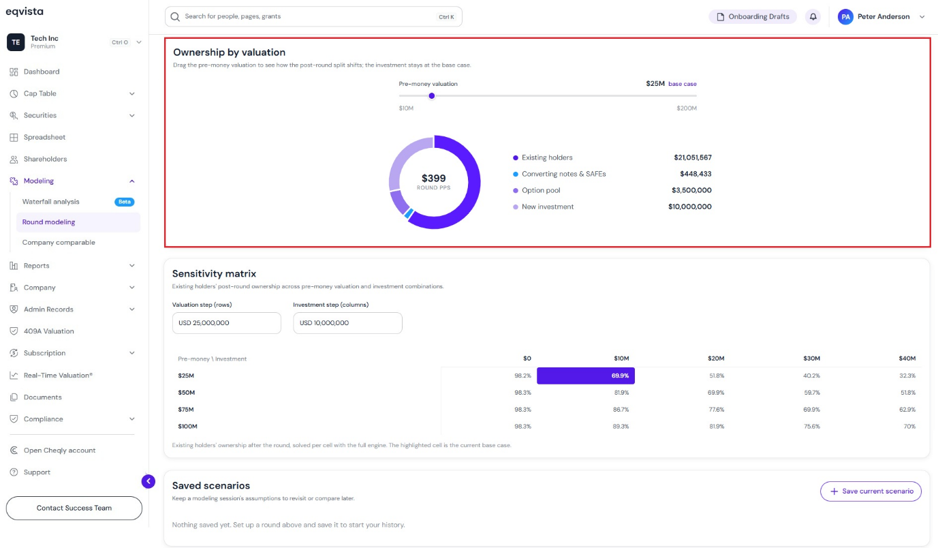Click the 409A Valuation icon
Image resolution: width=938 pixels, height=548 pixels.
tap(14, 331)
